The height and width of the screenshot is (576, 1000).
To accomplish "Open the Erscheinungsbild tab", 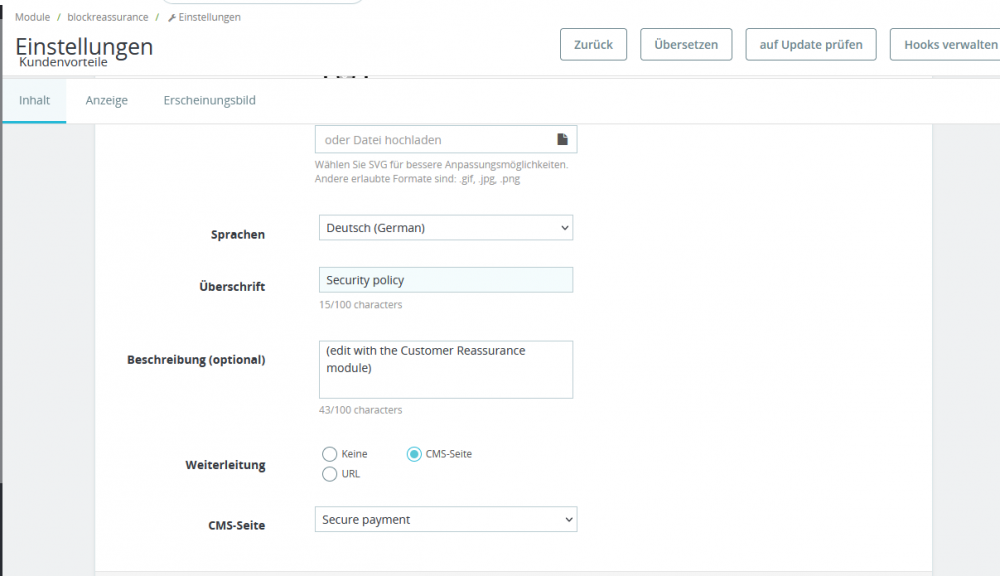I will tap(209, 100).
